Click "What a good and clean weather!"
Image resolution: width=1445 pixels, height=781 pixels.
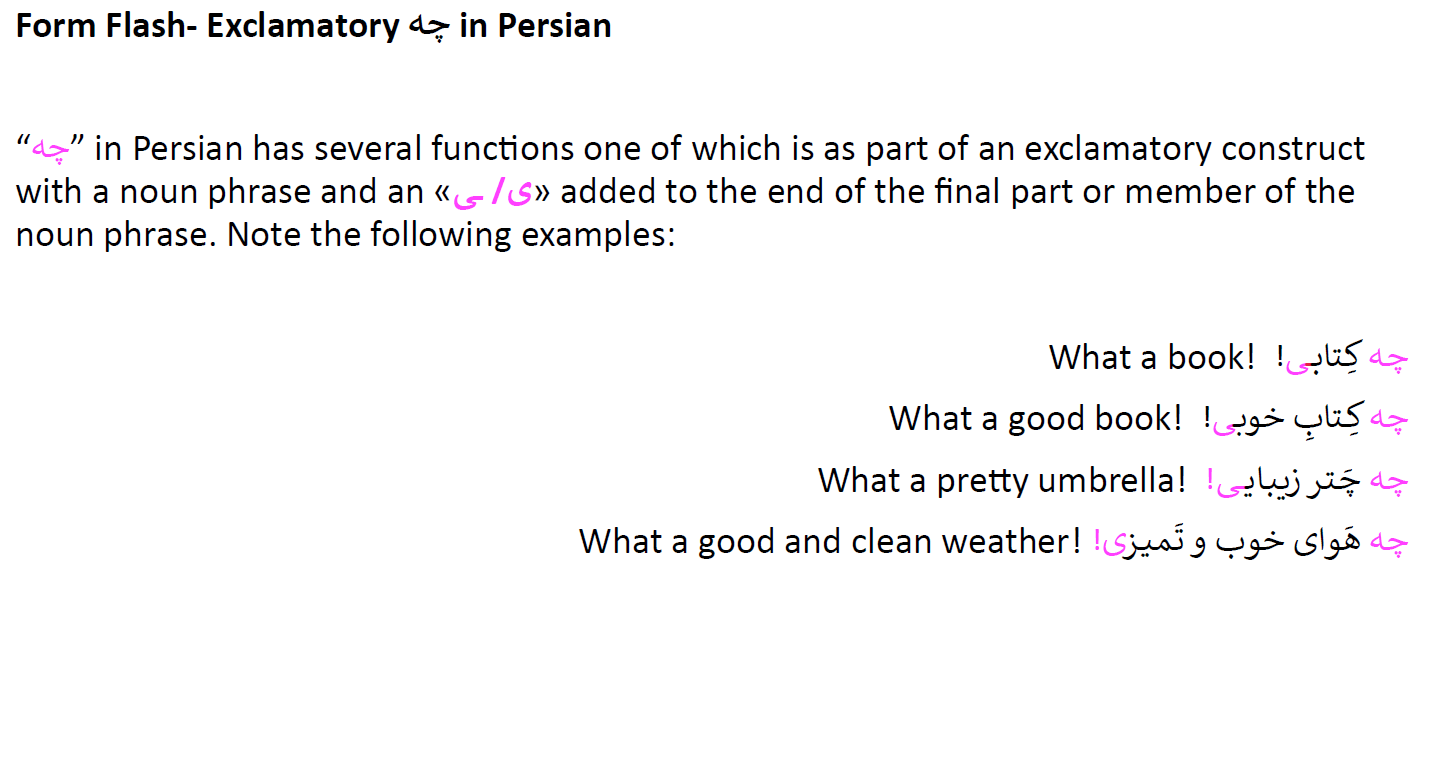pos(830,541)
